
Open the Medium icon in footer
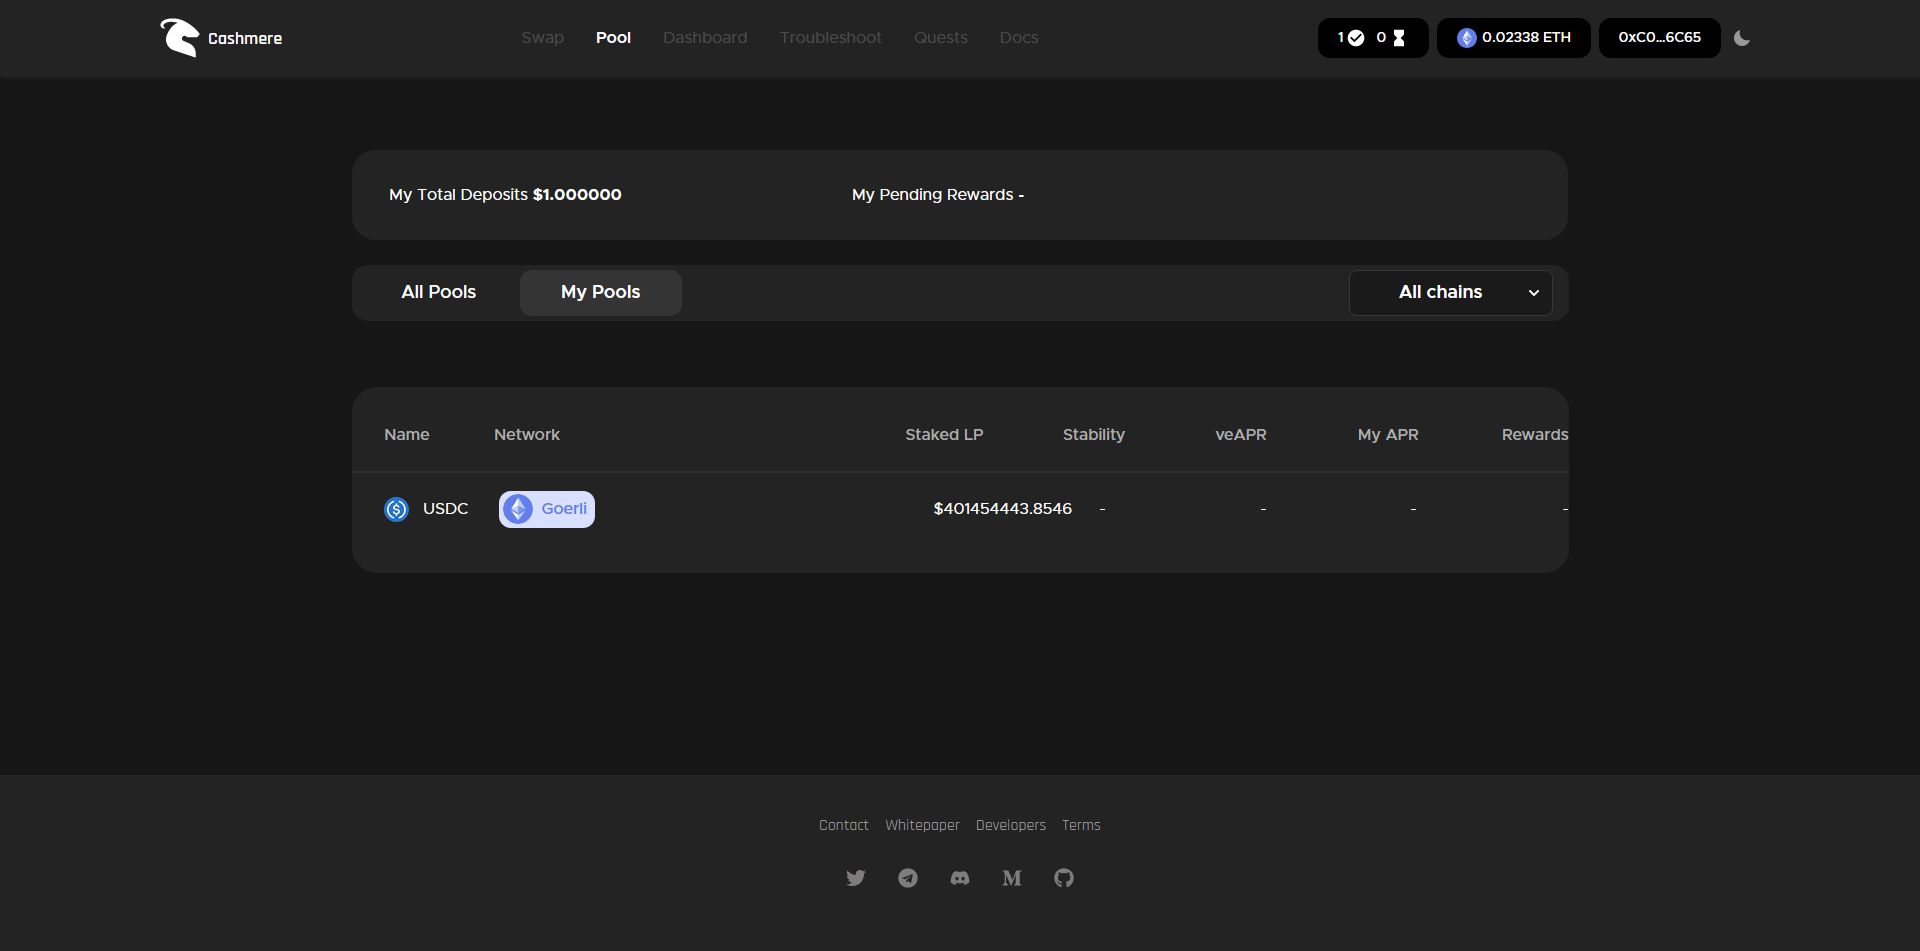[x=1012, y=878]
